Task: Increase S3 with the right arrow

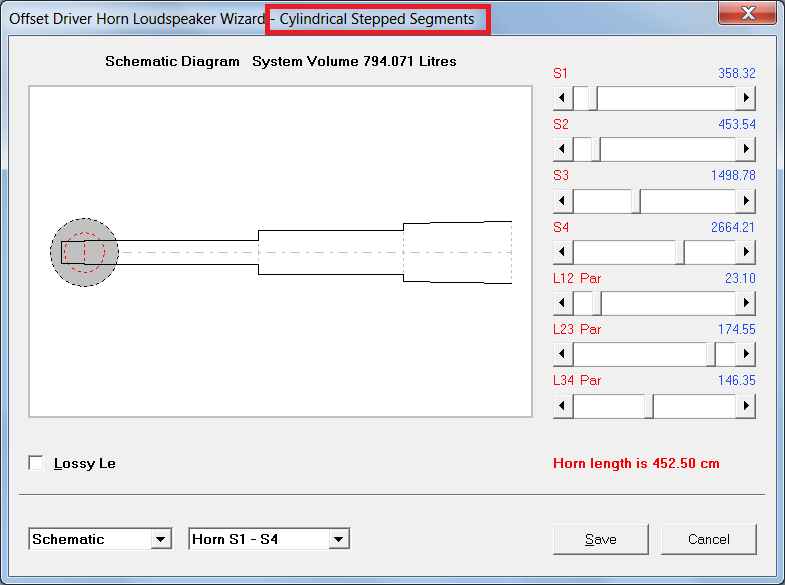Action: point(745,200)
